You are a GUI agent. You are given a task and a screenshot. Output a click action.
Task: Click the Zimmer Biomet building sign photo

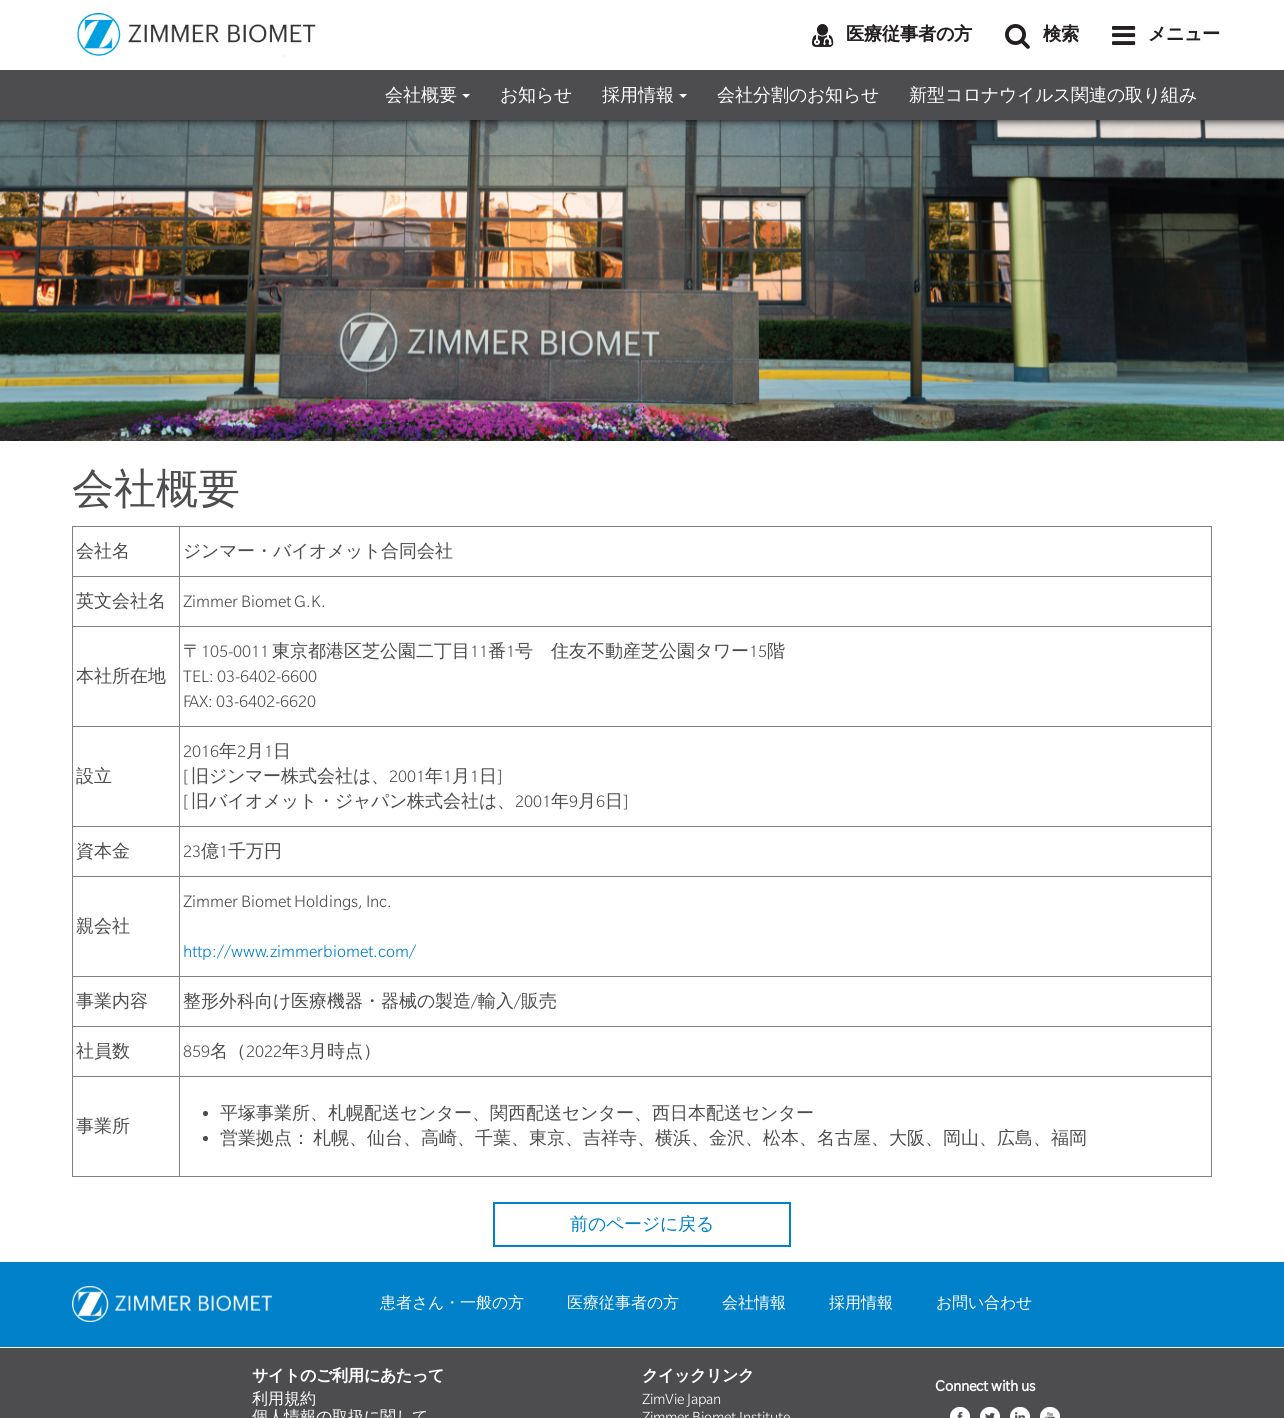click(642, 281)
